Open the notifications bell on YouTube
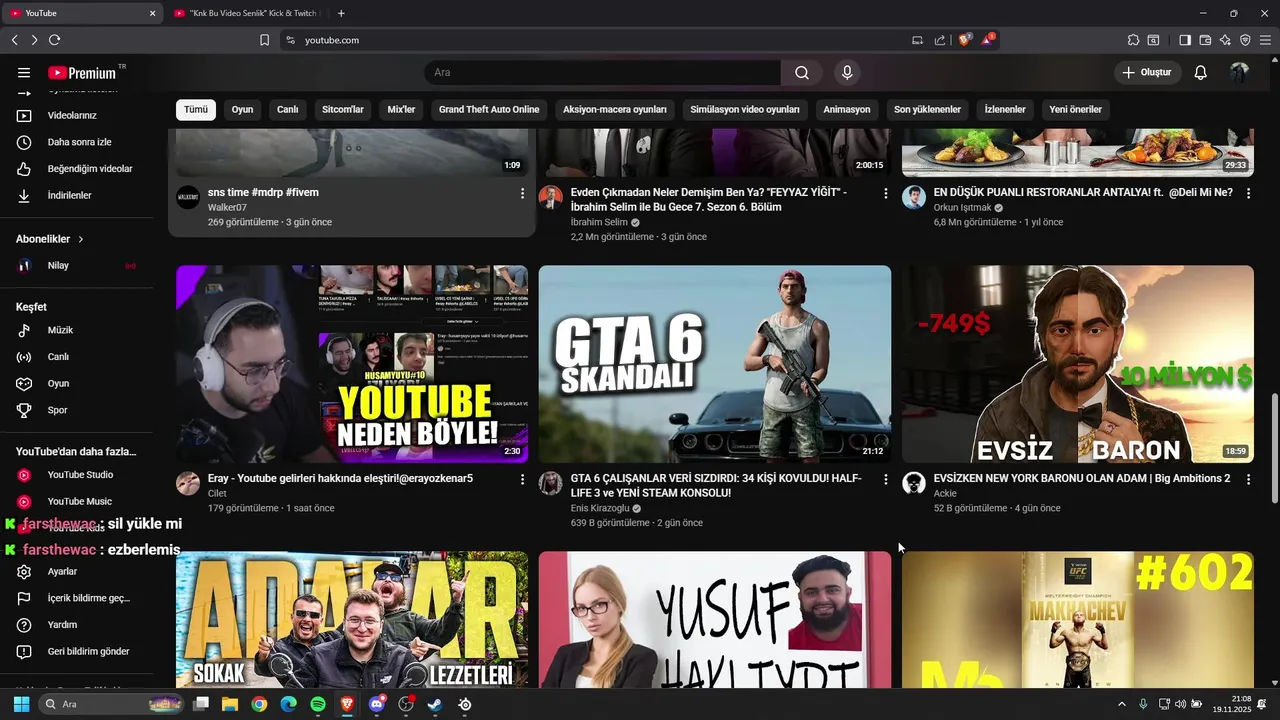 tap(1201, 72)
